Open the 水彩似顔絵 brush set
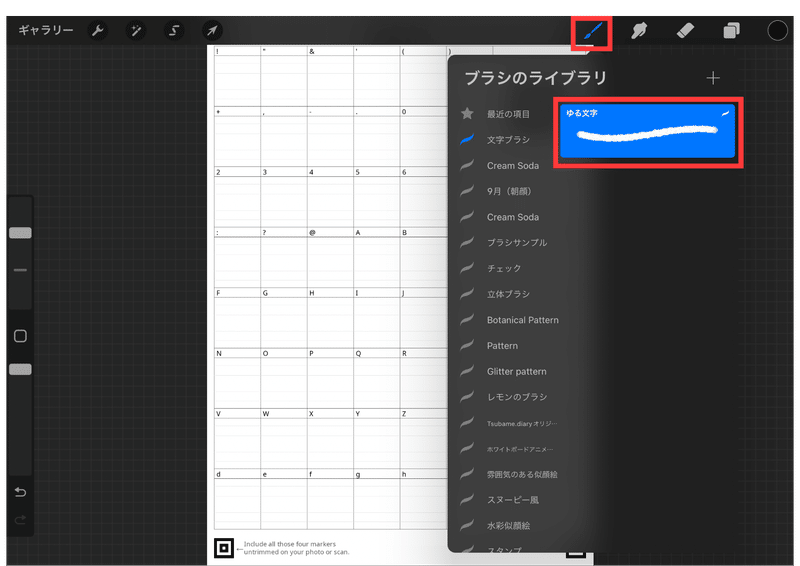The height and width of the screenshot is (566, 800). pyautogui.click(x=508, y=526)
